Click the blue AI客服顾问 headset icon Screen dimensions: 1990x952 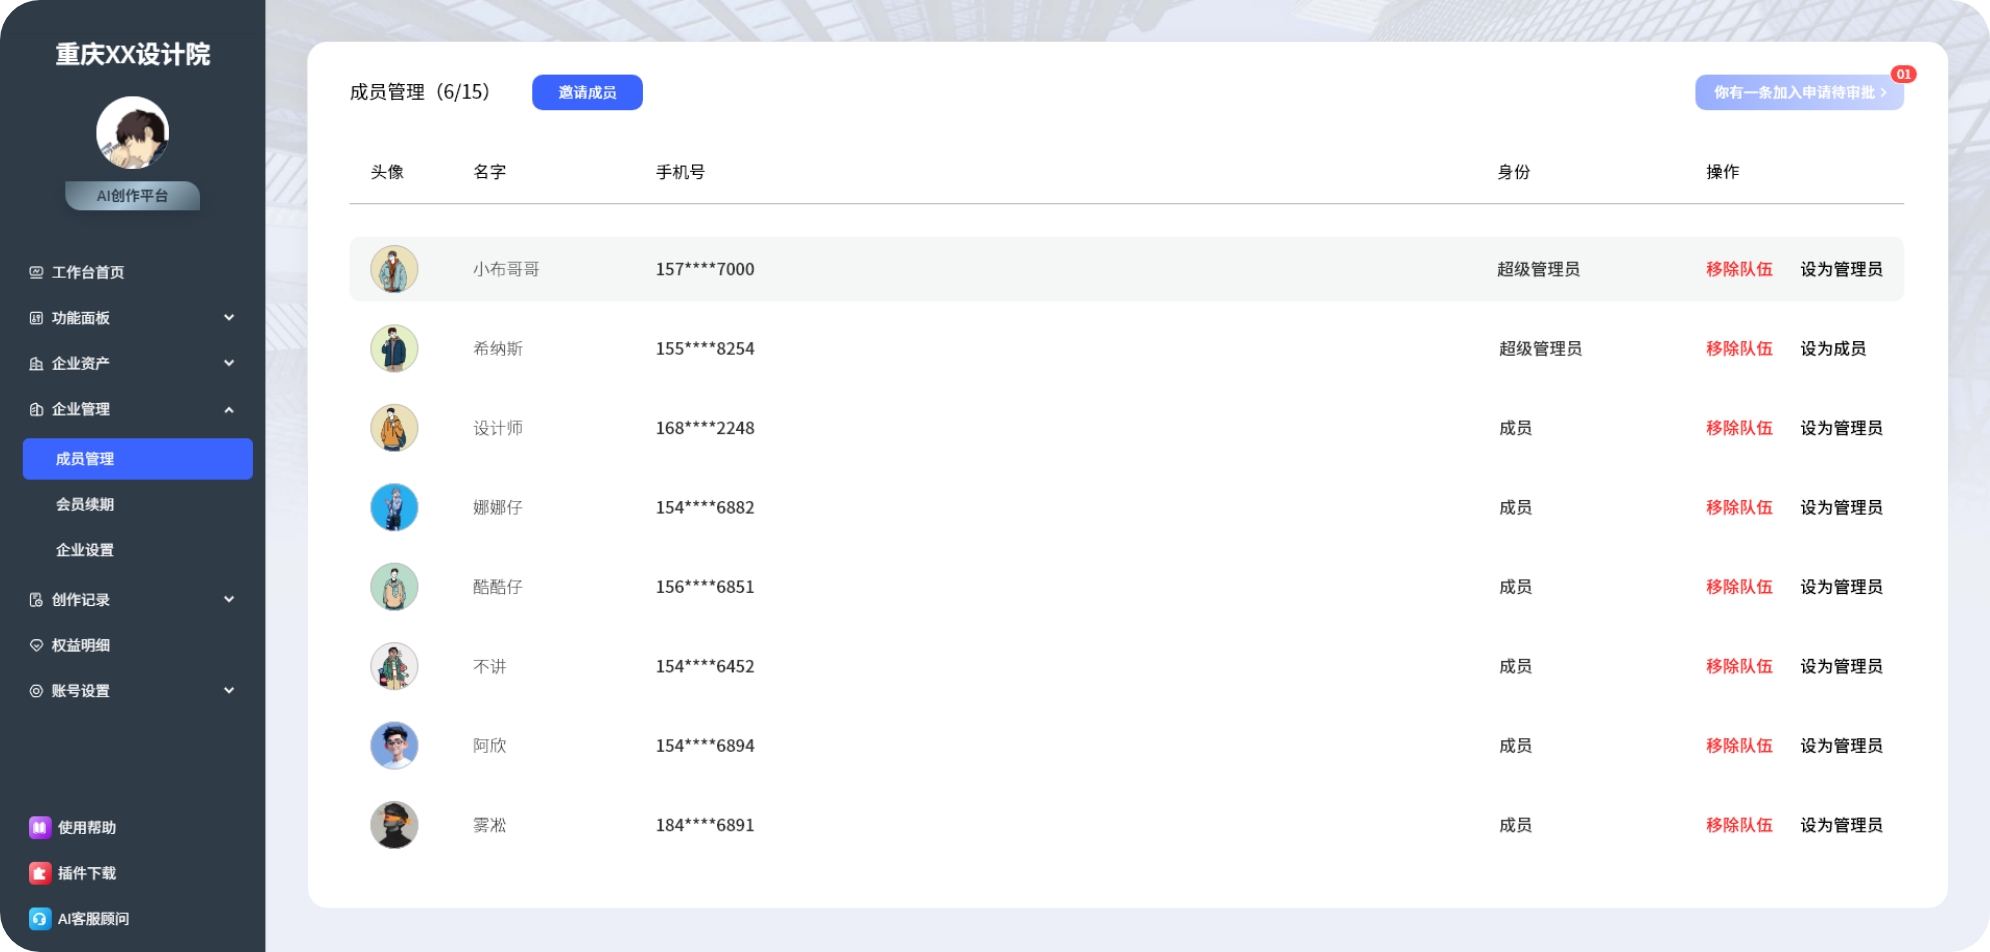tap(39, 919)
